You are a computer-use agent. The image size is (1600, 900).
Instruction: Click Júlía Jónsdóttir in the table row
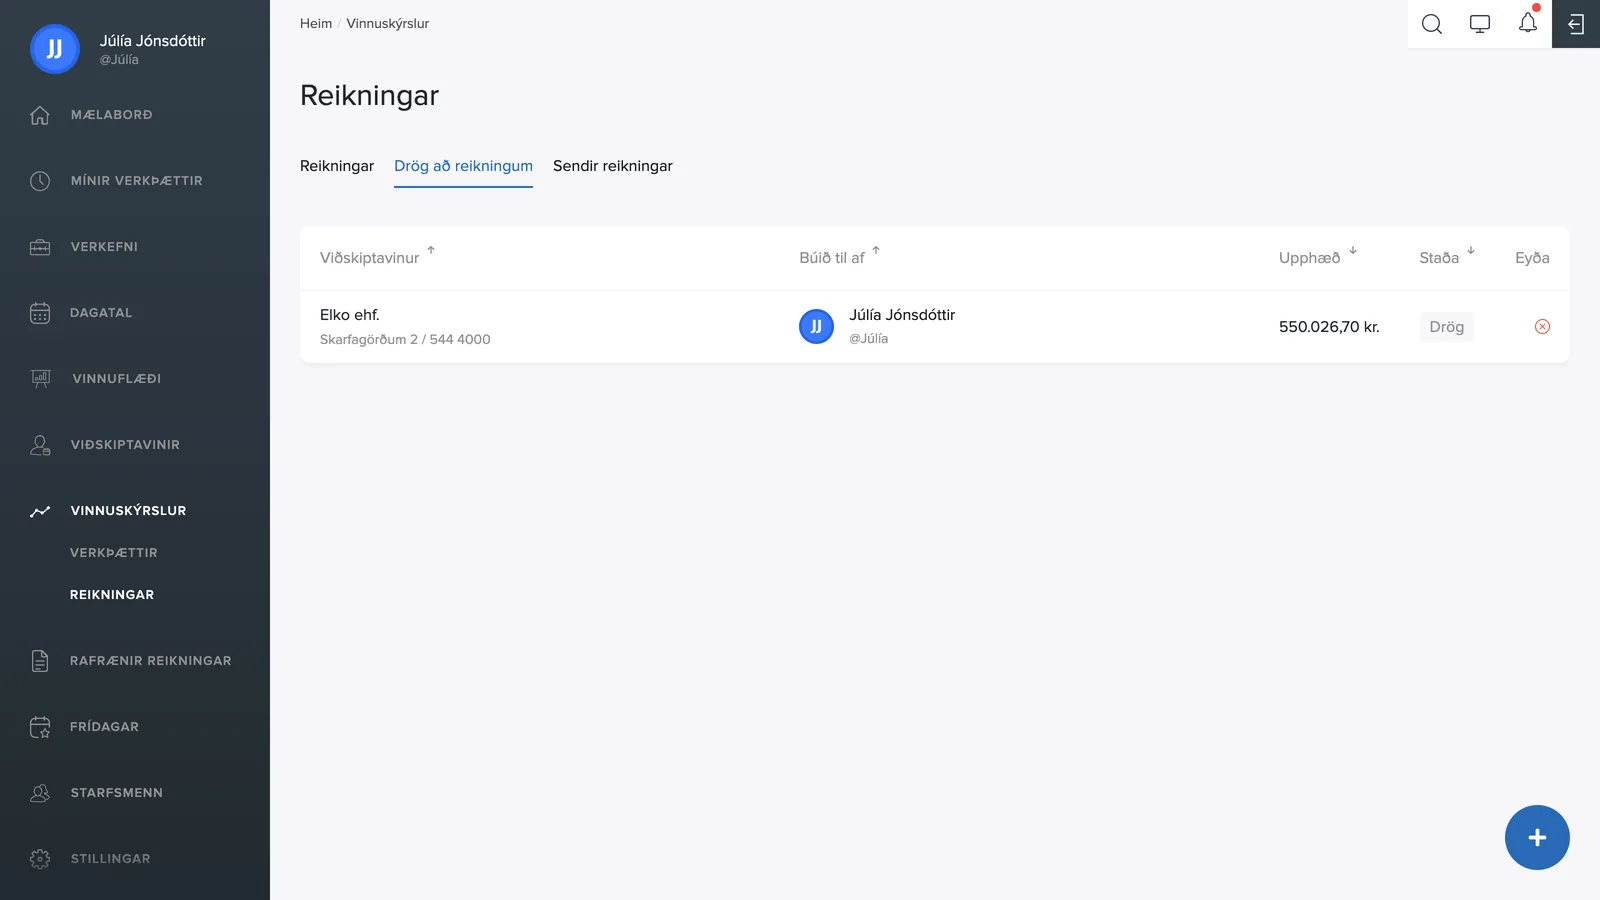(x=902, y=315)
